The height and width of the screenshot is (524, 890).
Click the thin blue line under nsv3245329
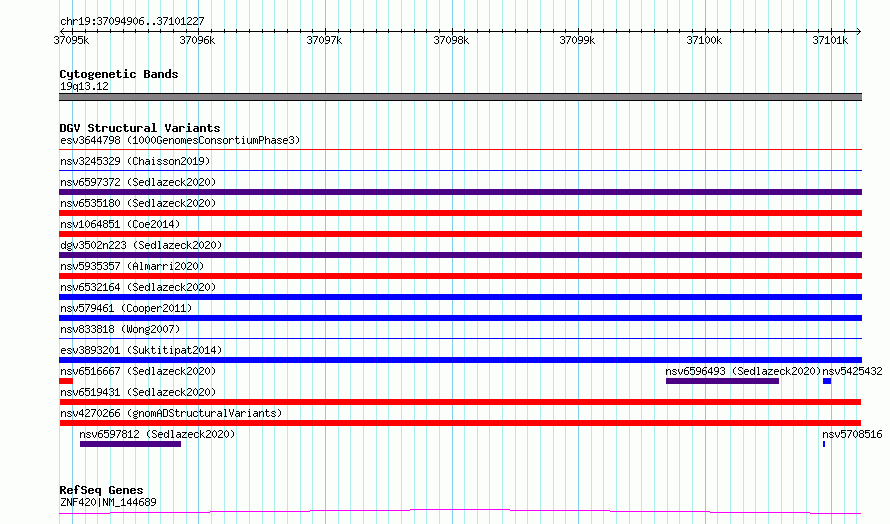coord(460,170)
